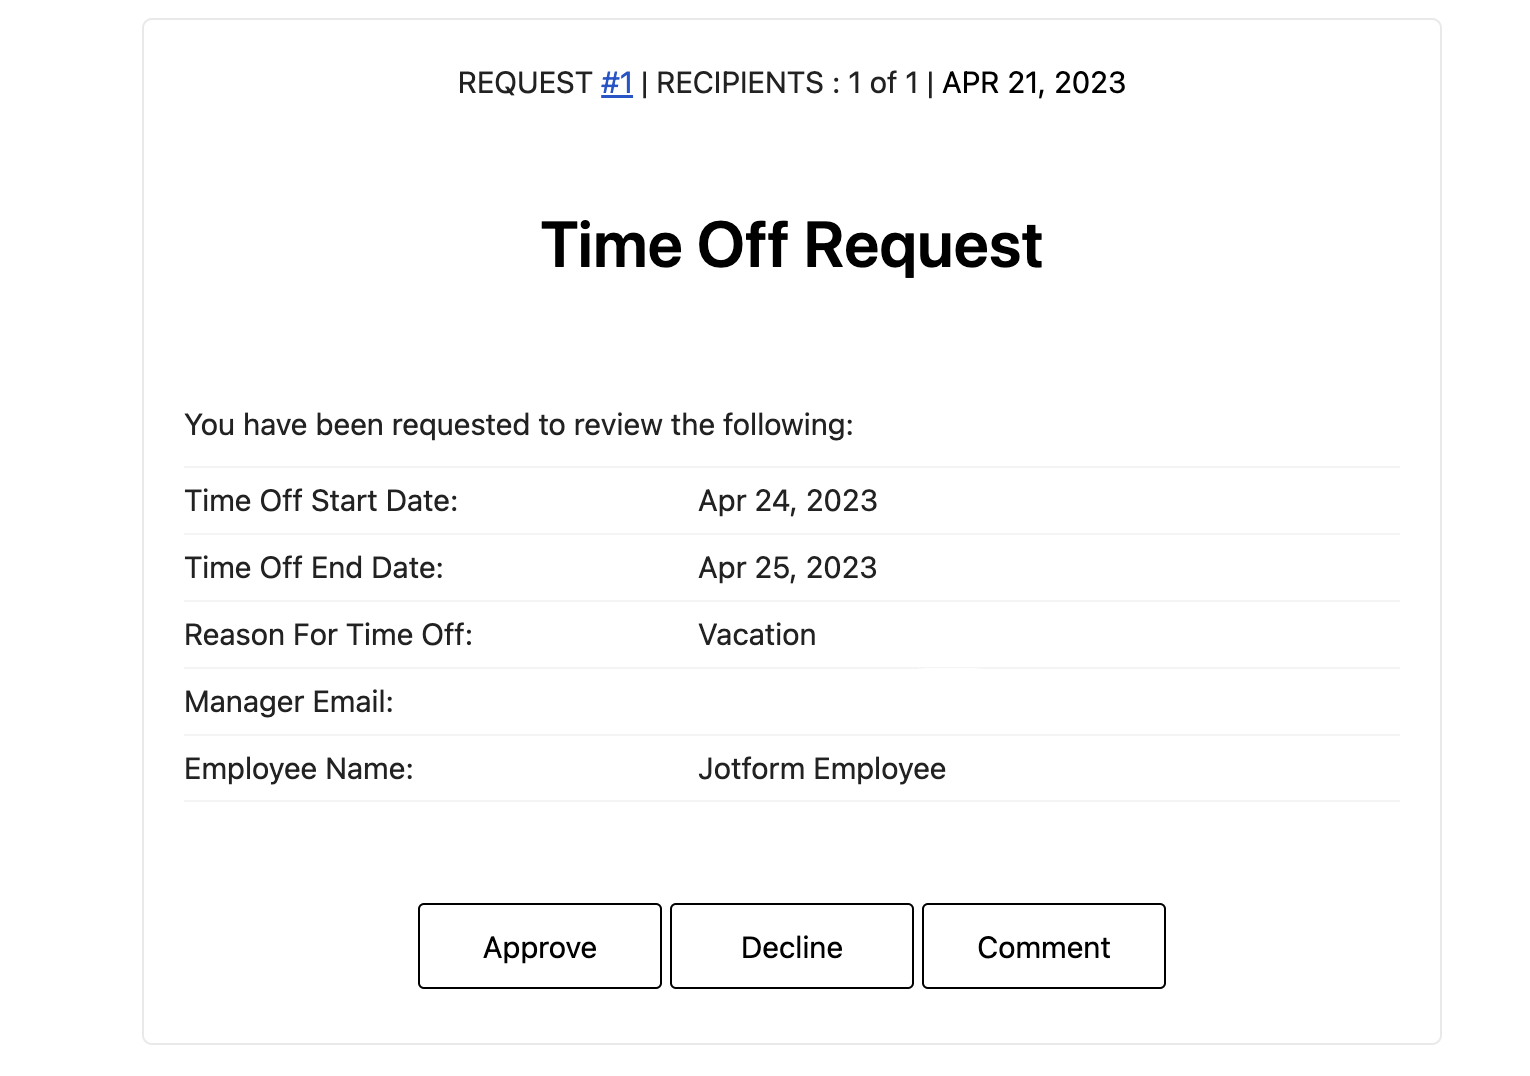Click the Time Off Request heading
This screenshot has height=1076, width=1530.
tap(791, 246)
